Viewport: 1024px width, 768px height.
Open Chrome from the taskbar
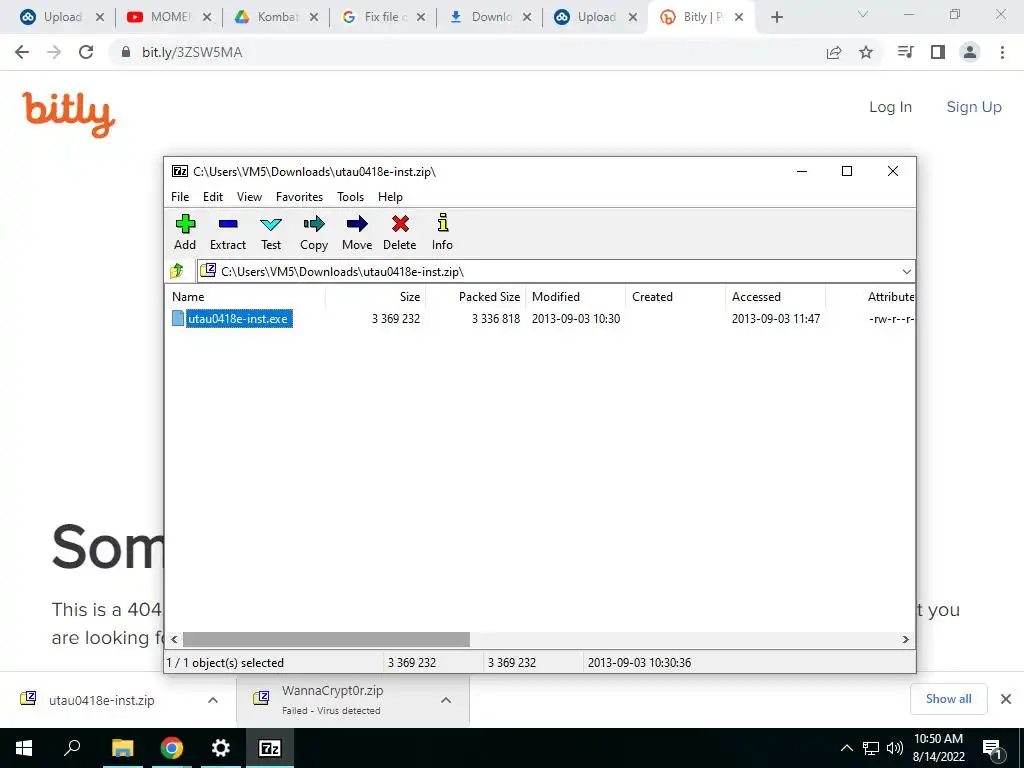click(x=172, y=748)
